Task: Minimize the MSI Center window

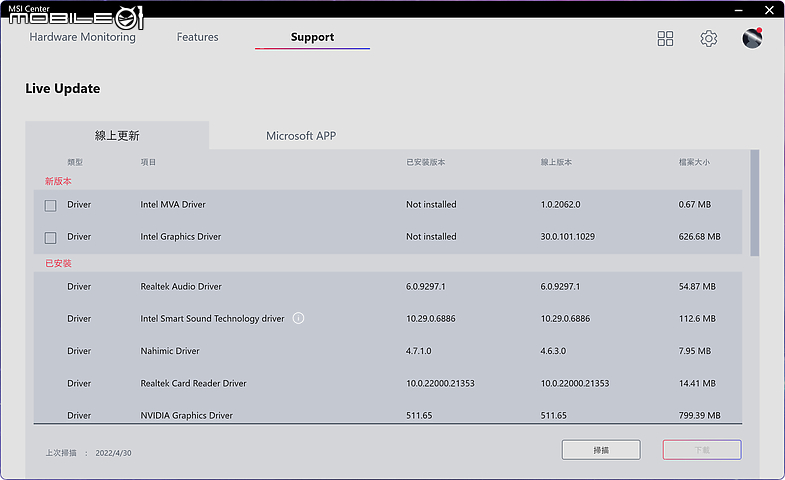Action: tap(739, 10)
